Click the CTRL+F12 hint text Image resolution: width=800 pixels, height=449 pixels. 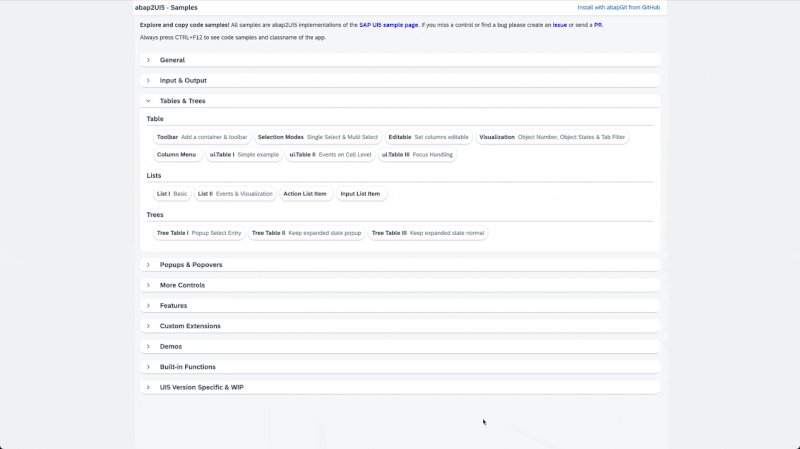pos(233,38)
